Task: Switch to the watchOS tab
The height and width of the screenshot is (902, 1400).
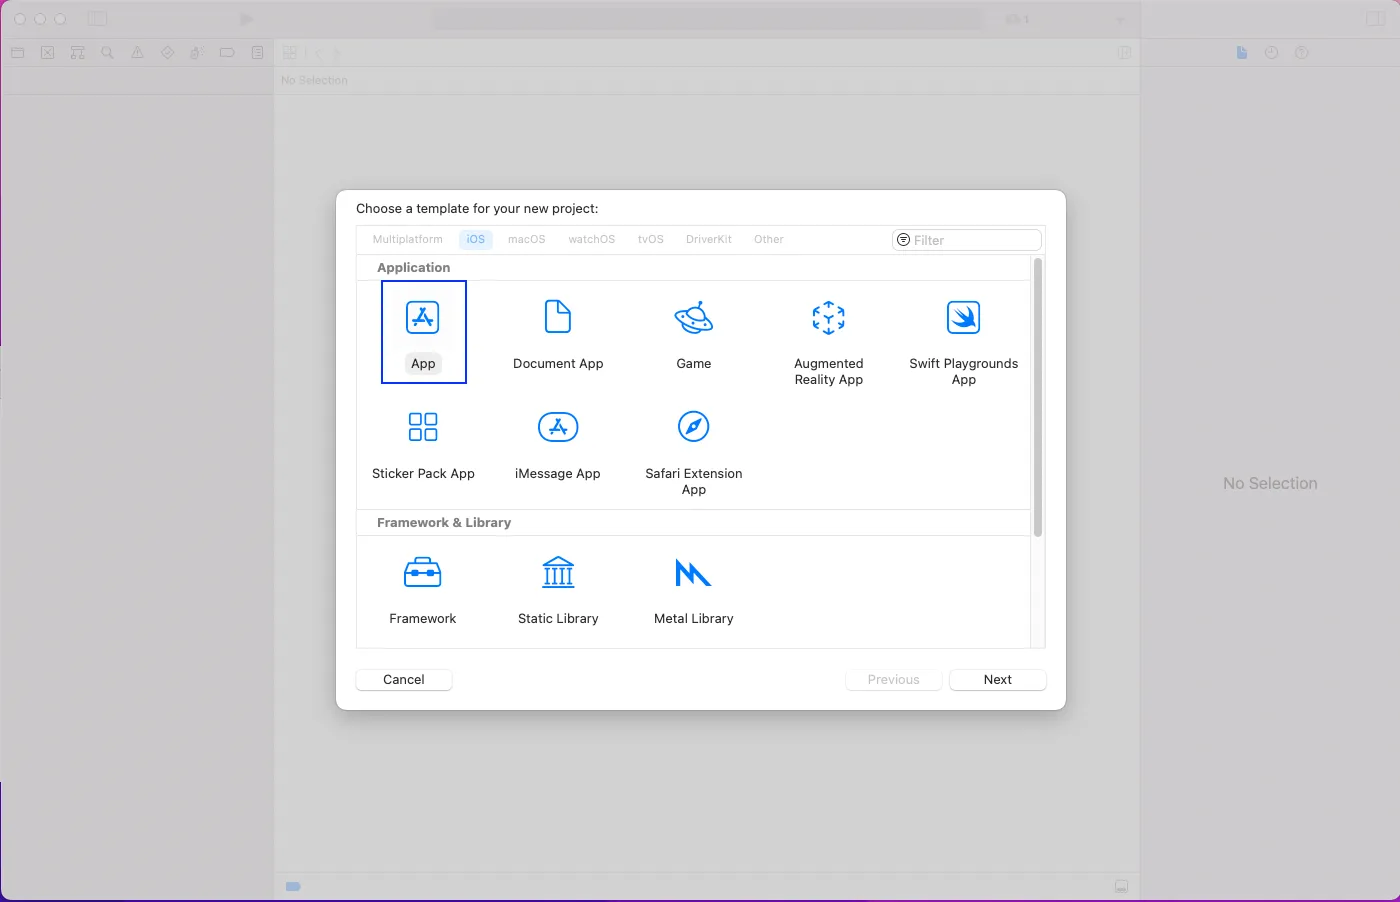Action: (x=592, y=240)
